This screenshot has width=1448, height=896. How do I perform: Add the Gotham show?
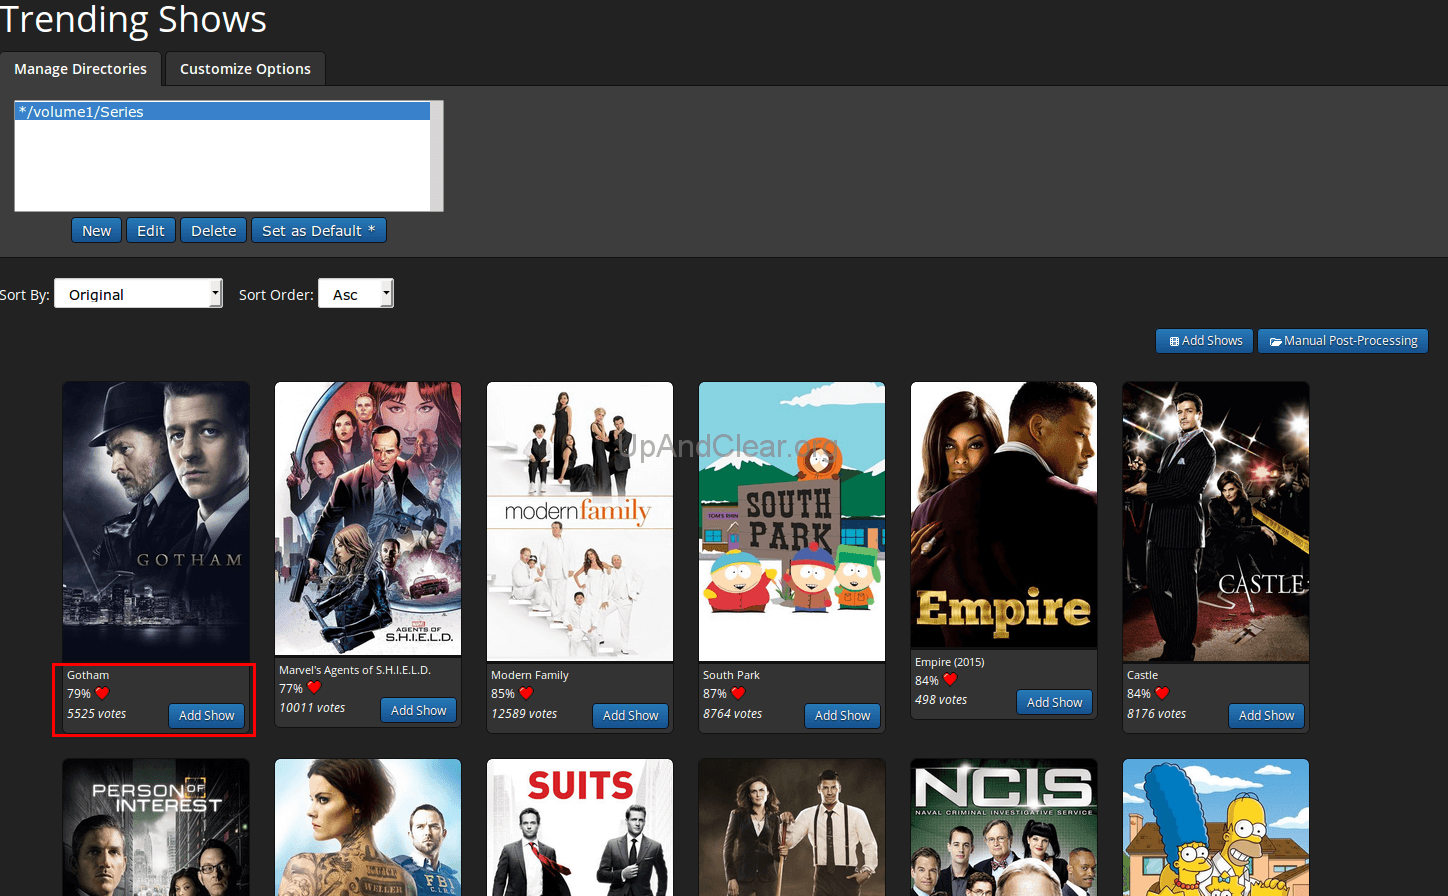click(206, 716)
